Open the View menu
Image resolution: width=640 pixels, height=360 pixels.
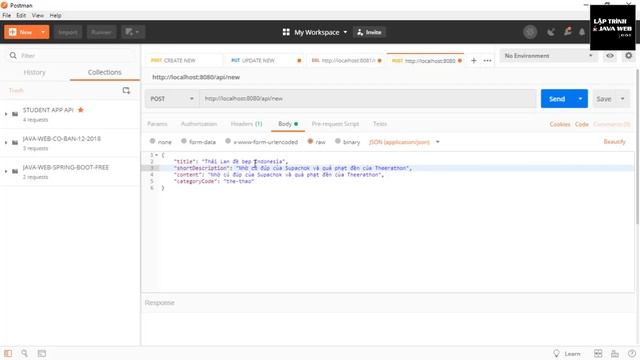click(x=38, y=16)
